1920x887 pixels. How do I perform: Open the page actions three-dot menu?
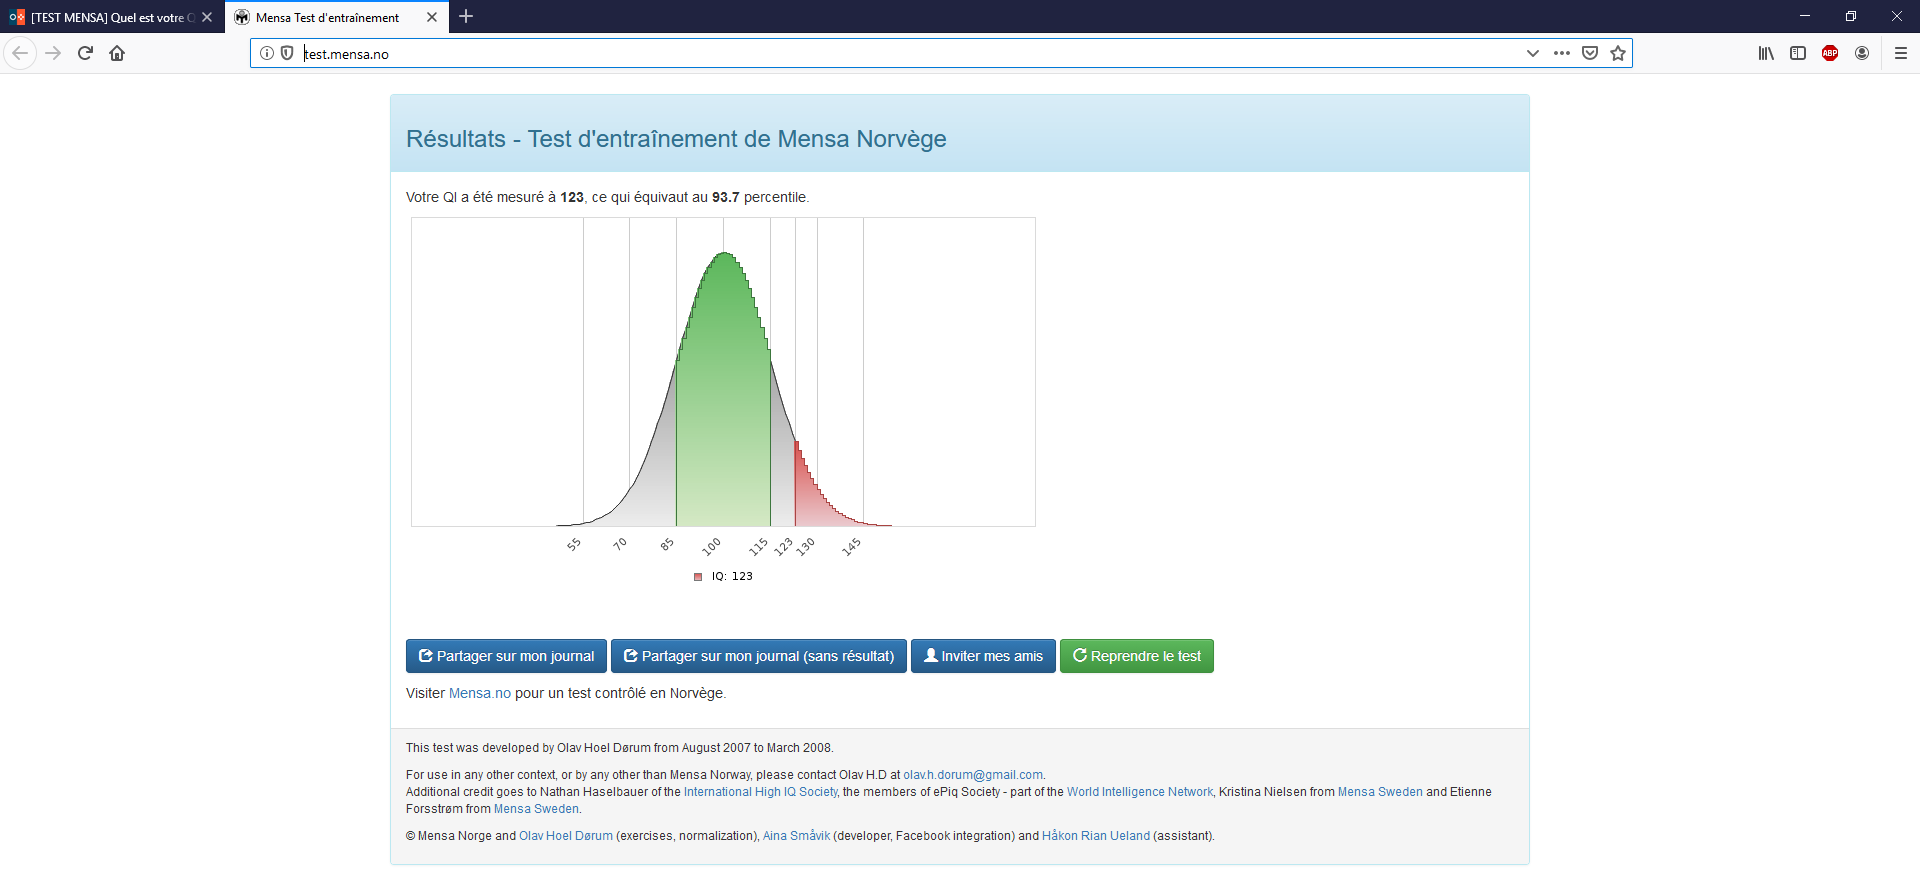click(1562, 53)
